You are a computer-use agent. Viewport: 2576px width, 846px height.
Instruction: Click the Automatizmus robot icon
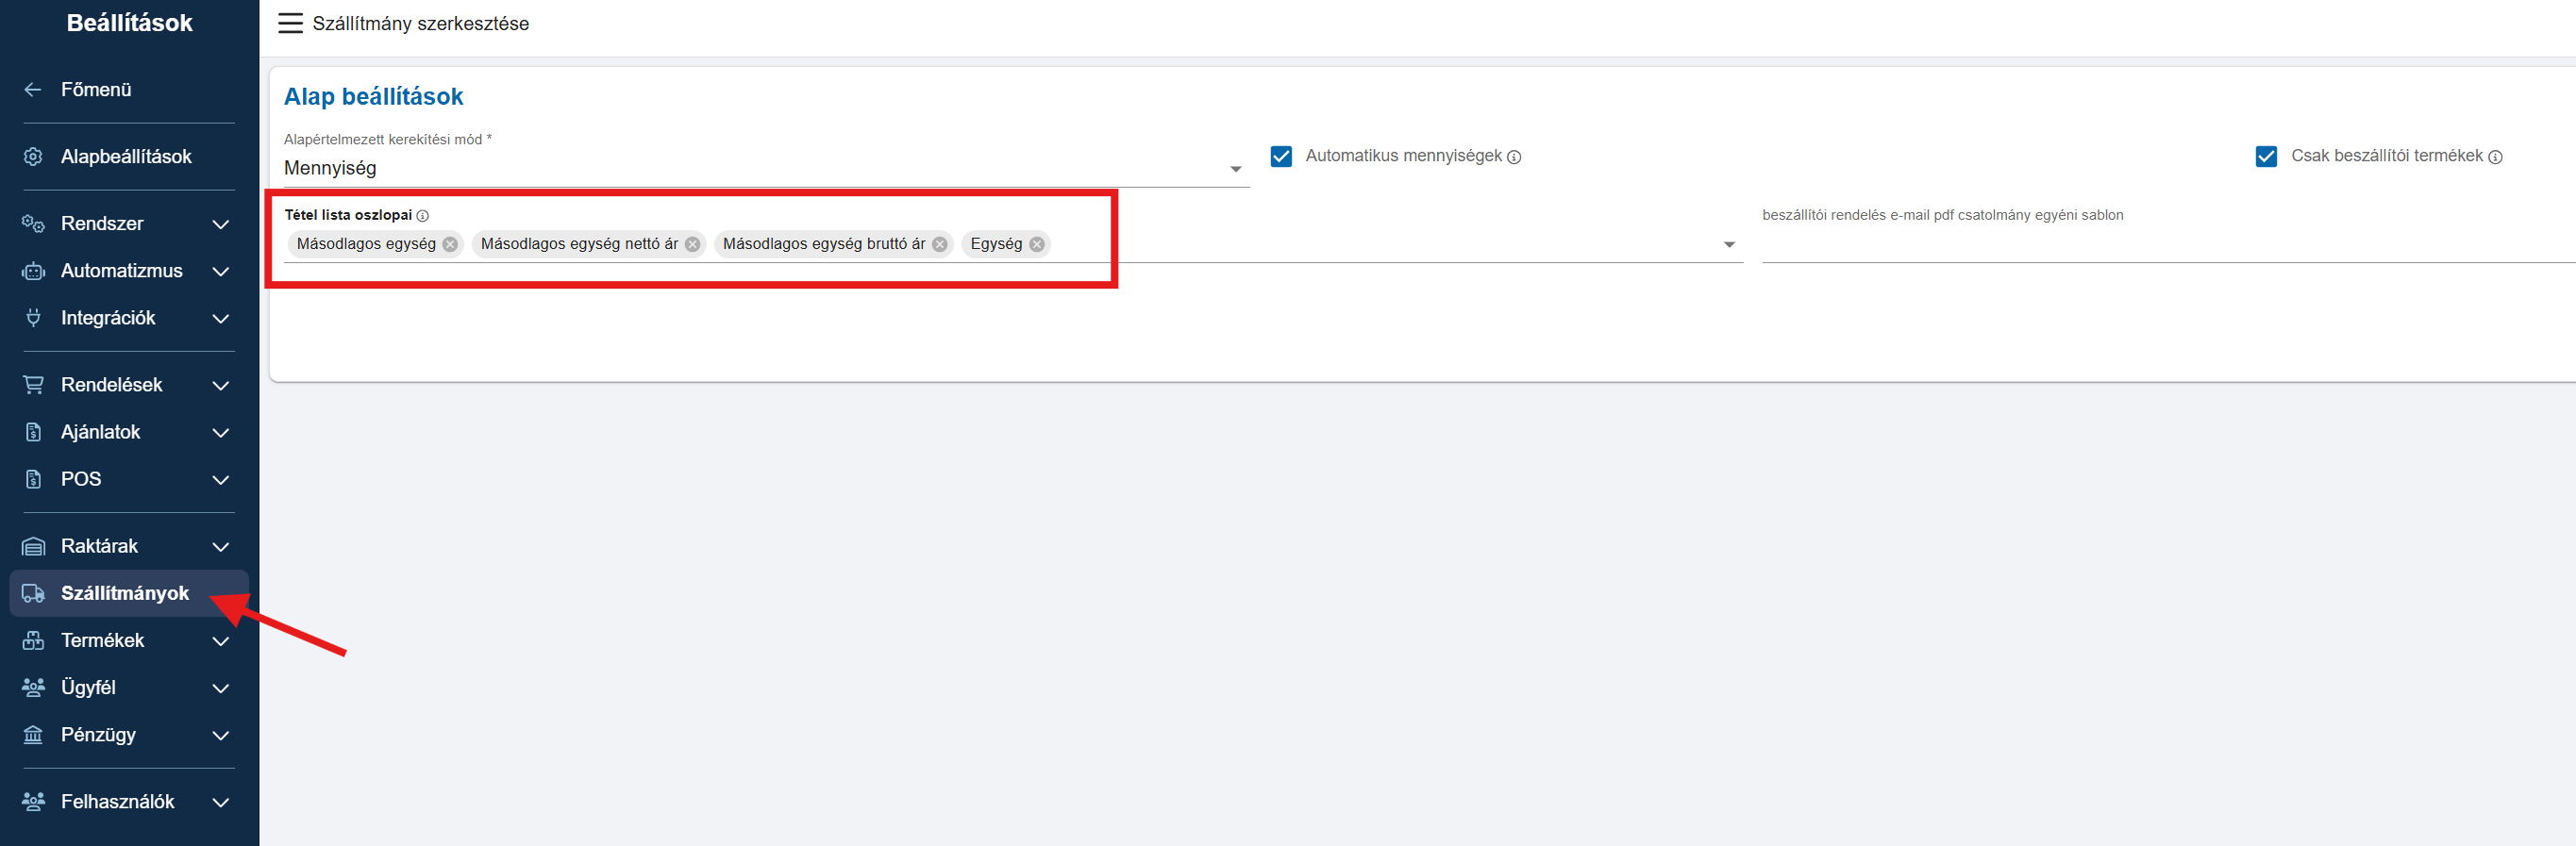pos(33,271)
